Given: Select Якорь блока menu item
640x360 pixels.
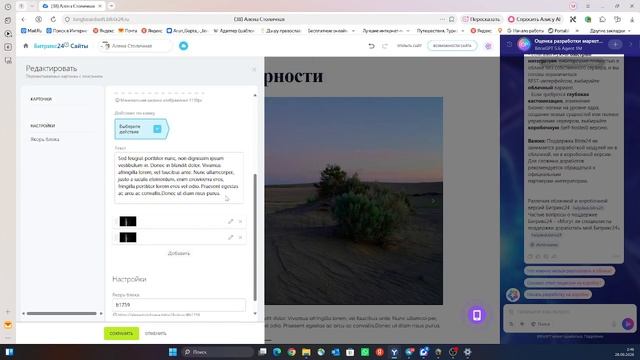Looking at the screenshot, I should click(45, 139).
